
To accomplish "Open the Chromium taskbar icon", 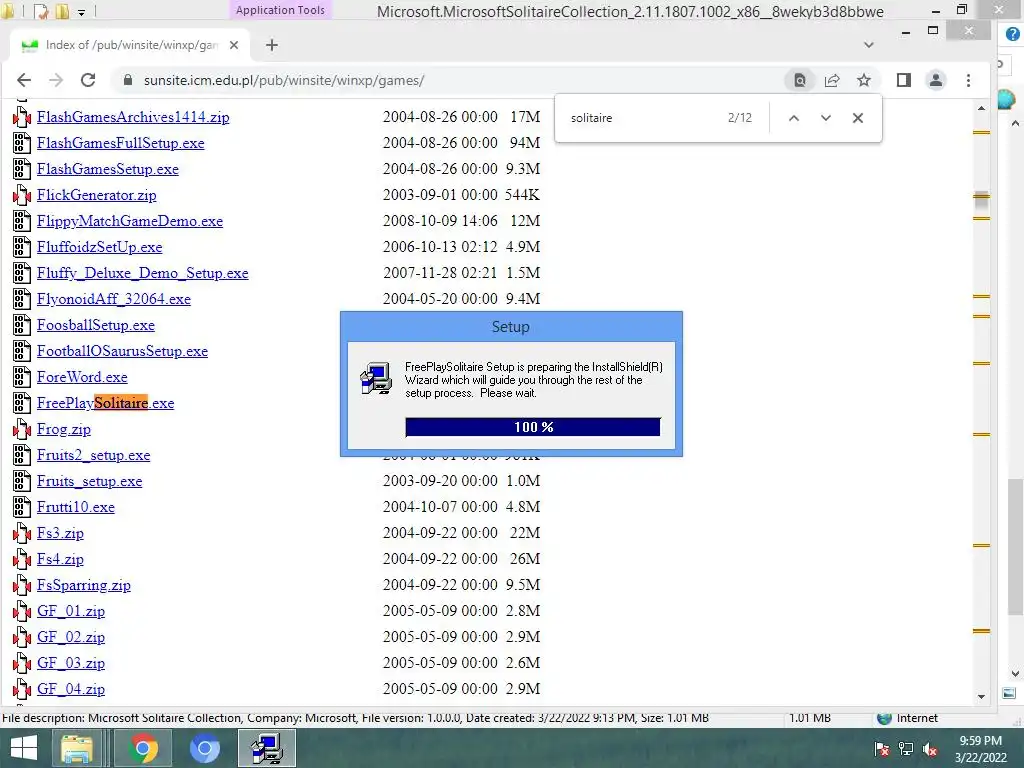I will tap(204, 748).
